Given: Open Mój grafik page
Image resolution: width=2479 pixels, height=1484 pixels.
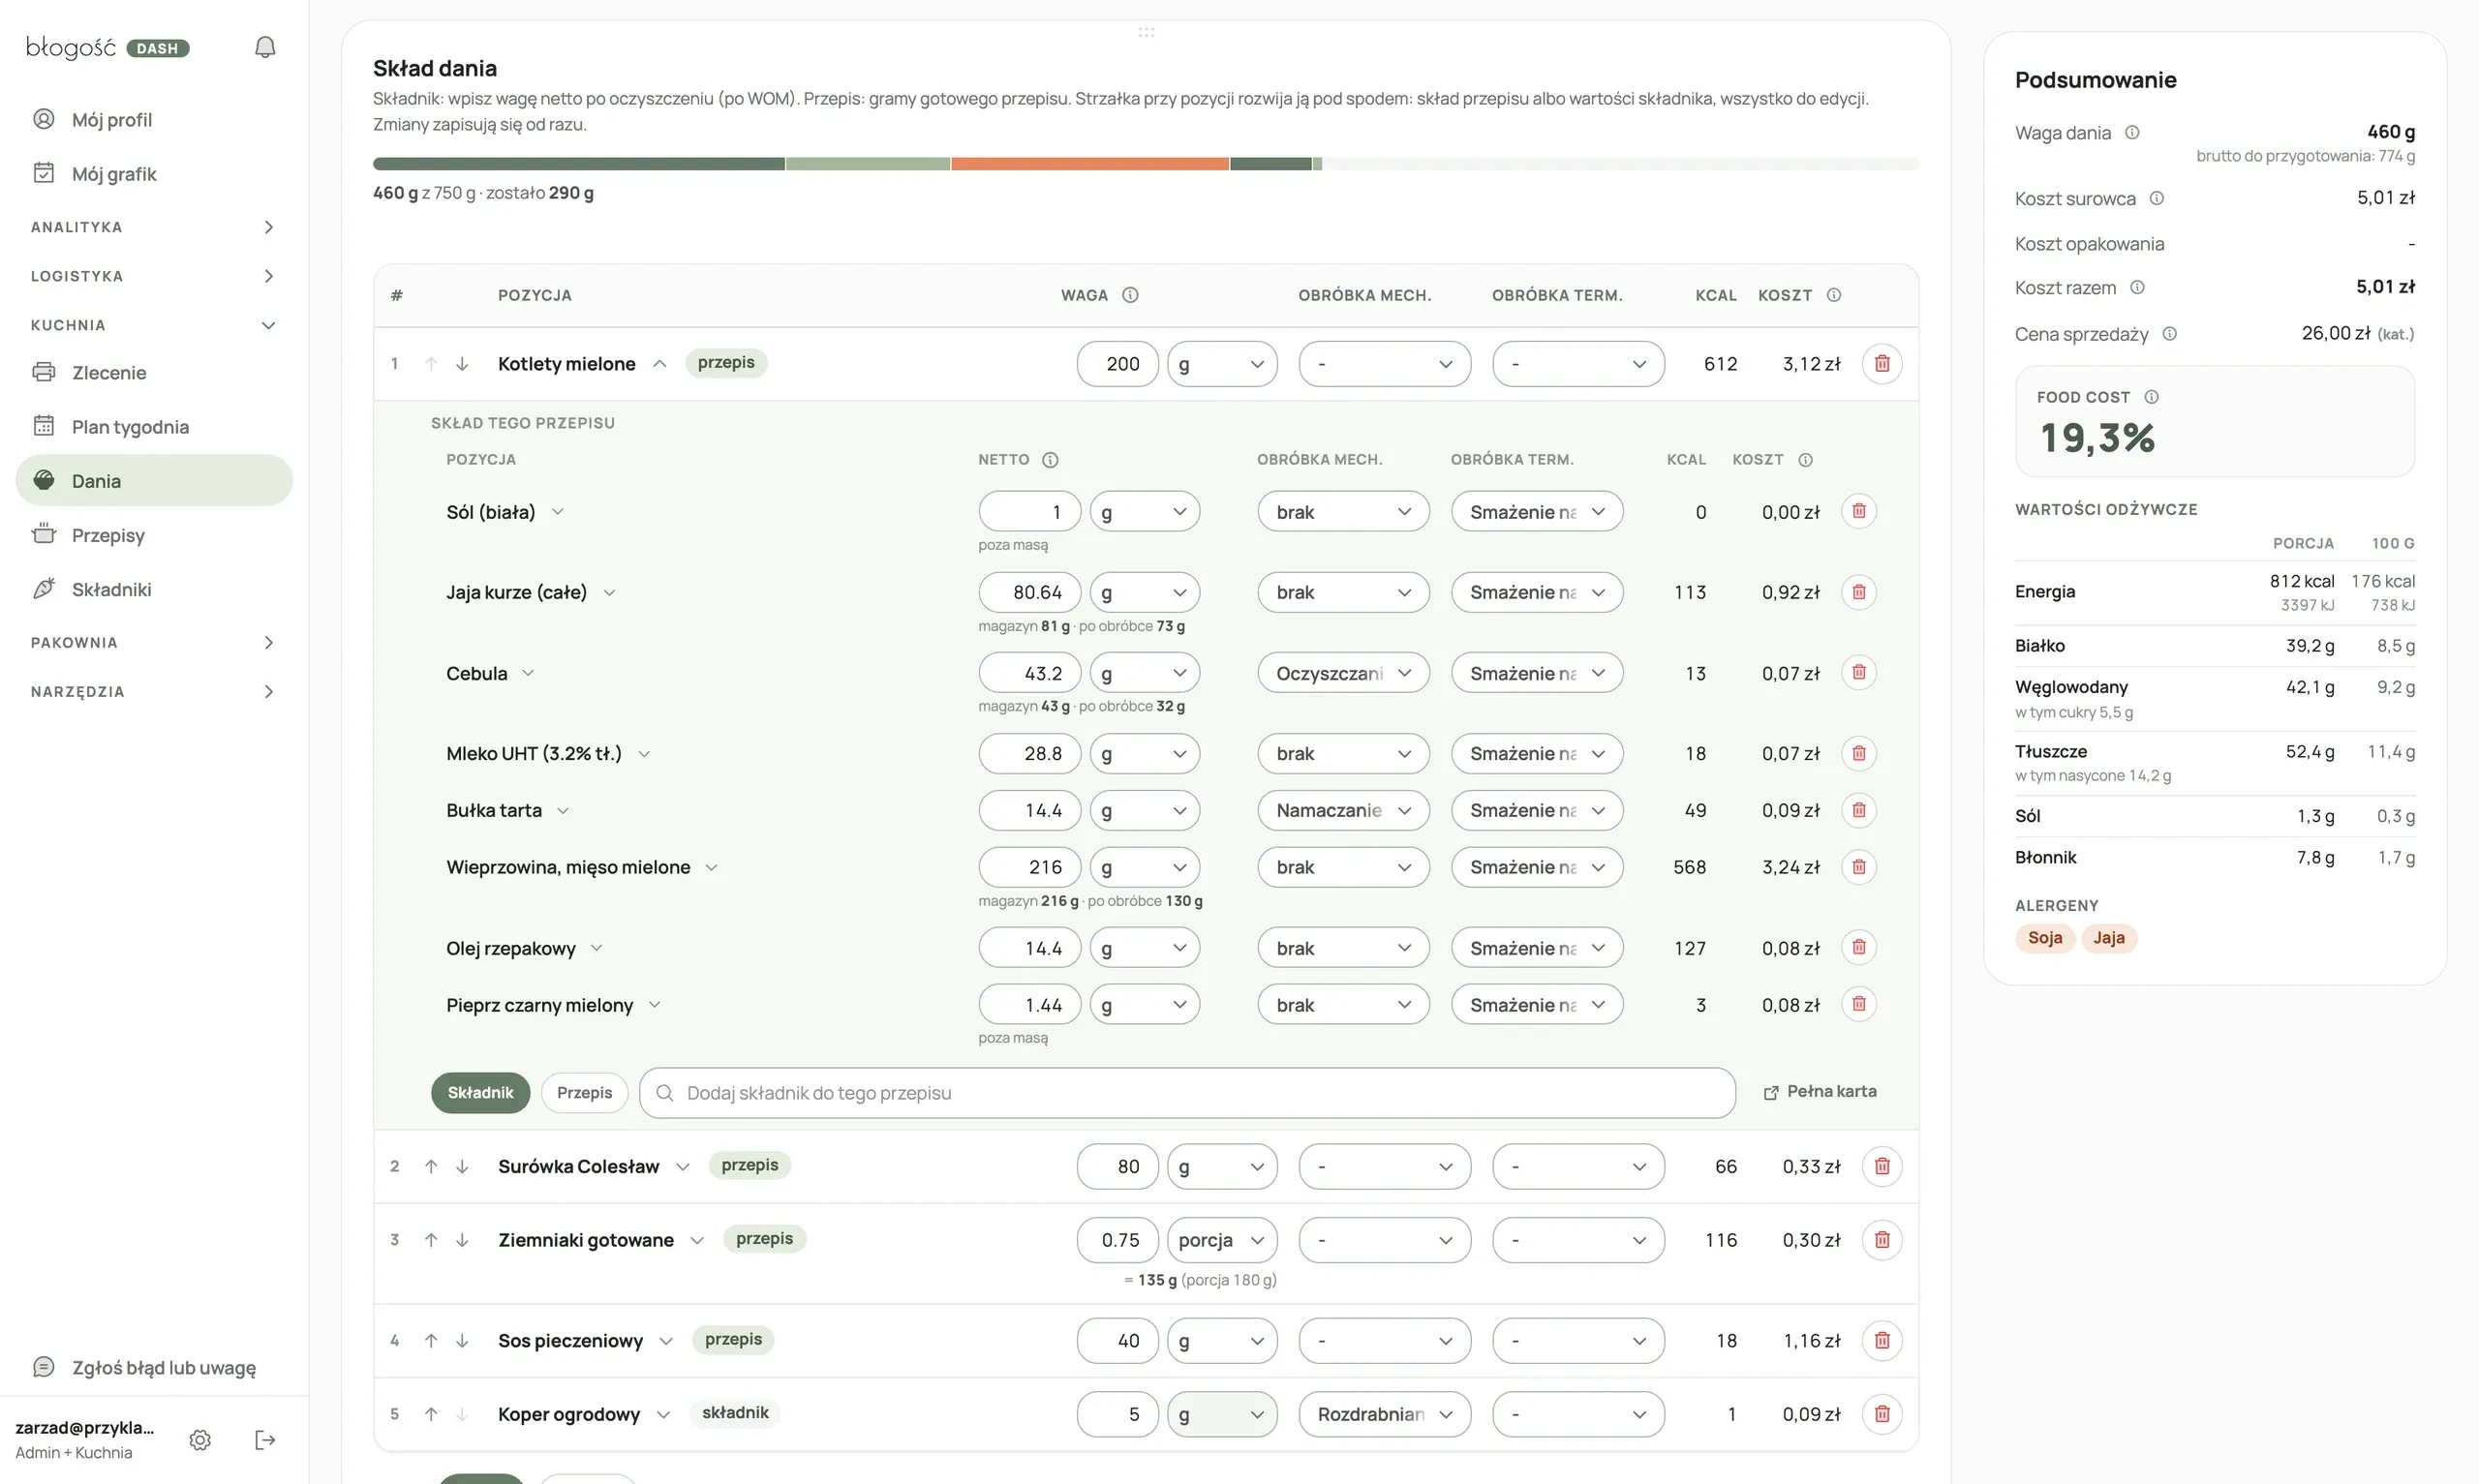Looking at the screenshot, I should (154, 174).
